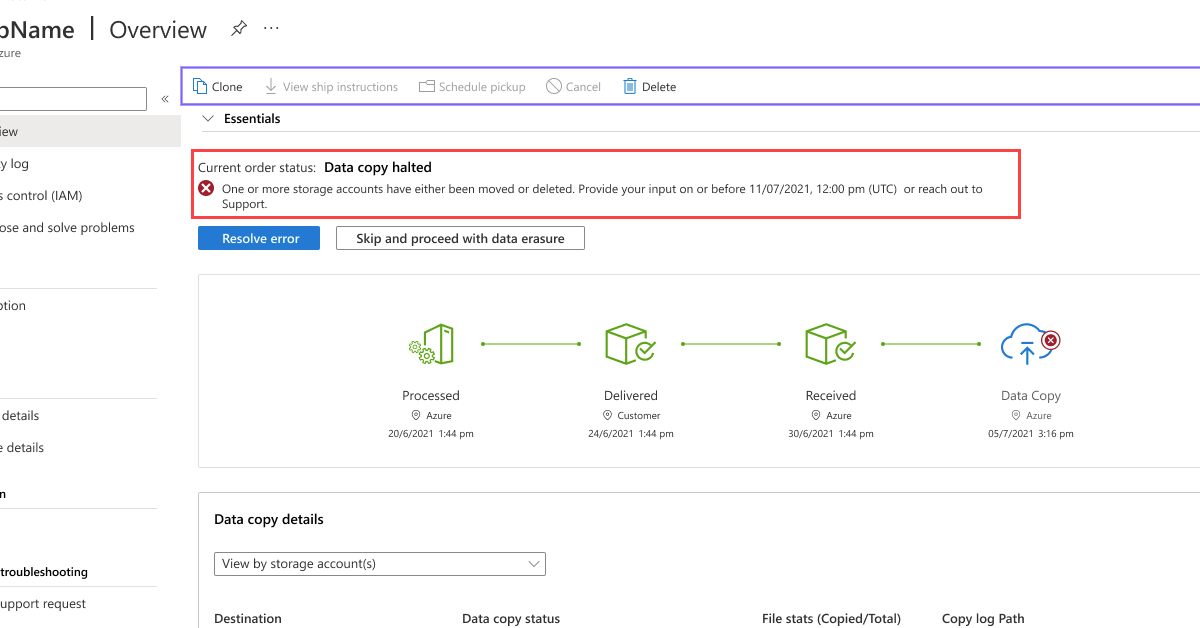Click the red error icon in the status banner
This screenshot has height=628, width=1200.
tap(205, 188)
